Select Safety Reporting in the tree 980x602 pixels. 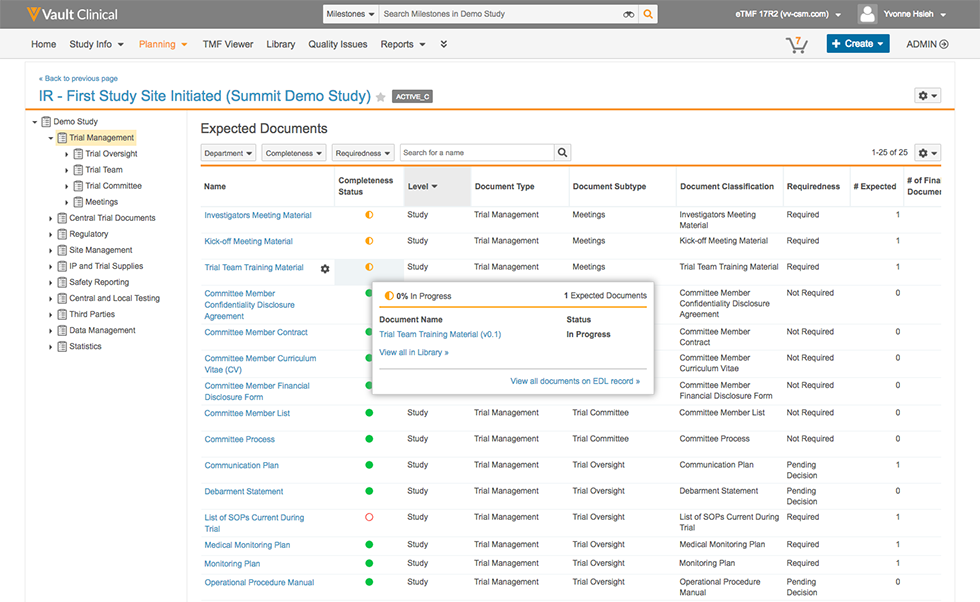click(x=99, y=282)
